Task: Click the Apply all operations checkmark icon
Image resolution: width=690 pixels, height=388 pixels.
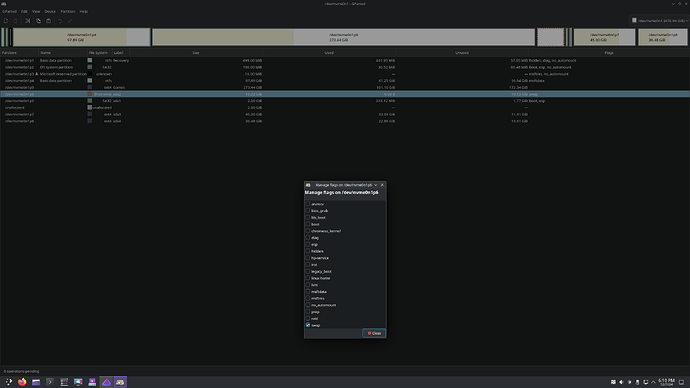Action: (70, 21)
